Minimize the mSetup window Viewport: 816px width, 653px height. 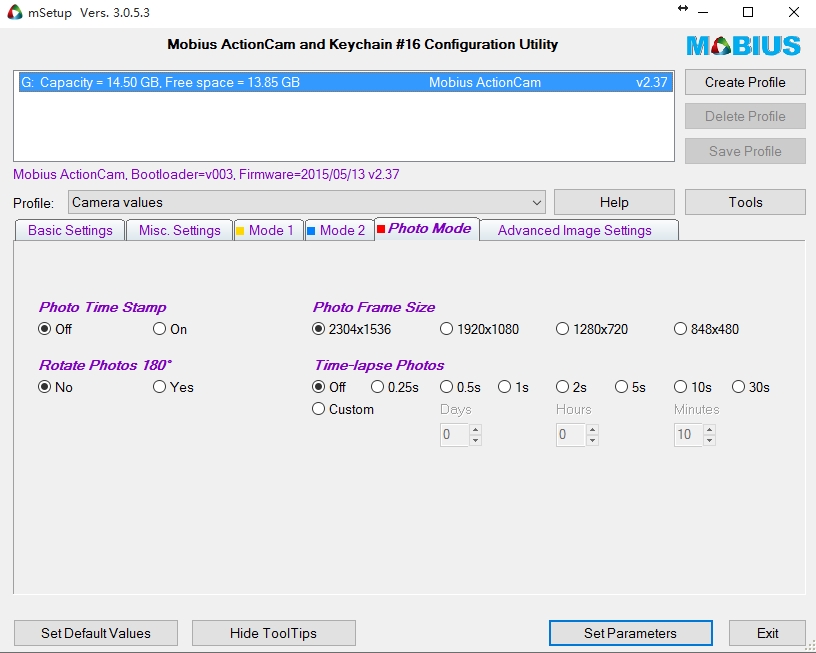703,12
